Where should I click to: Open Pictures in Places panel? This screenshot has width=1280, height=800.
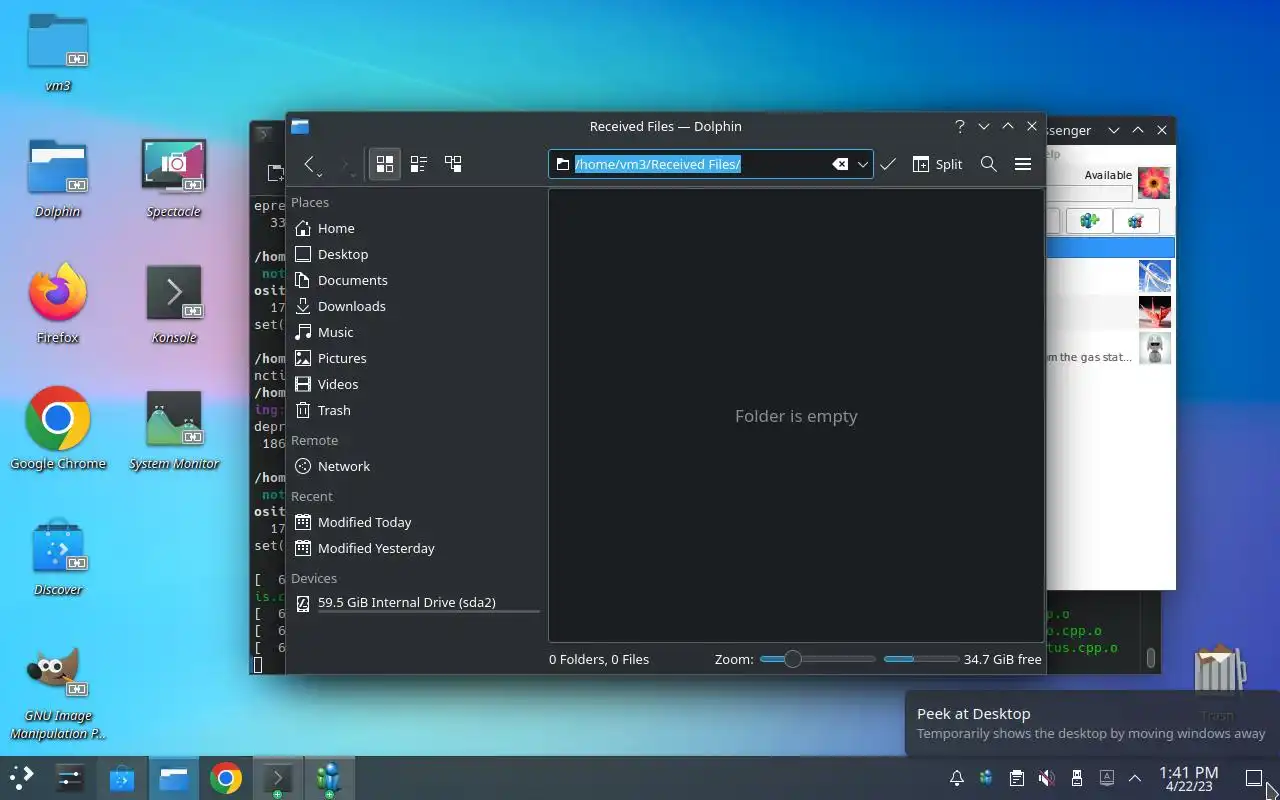pos(416,358)
